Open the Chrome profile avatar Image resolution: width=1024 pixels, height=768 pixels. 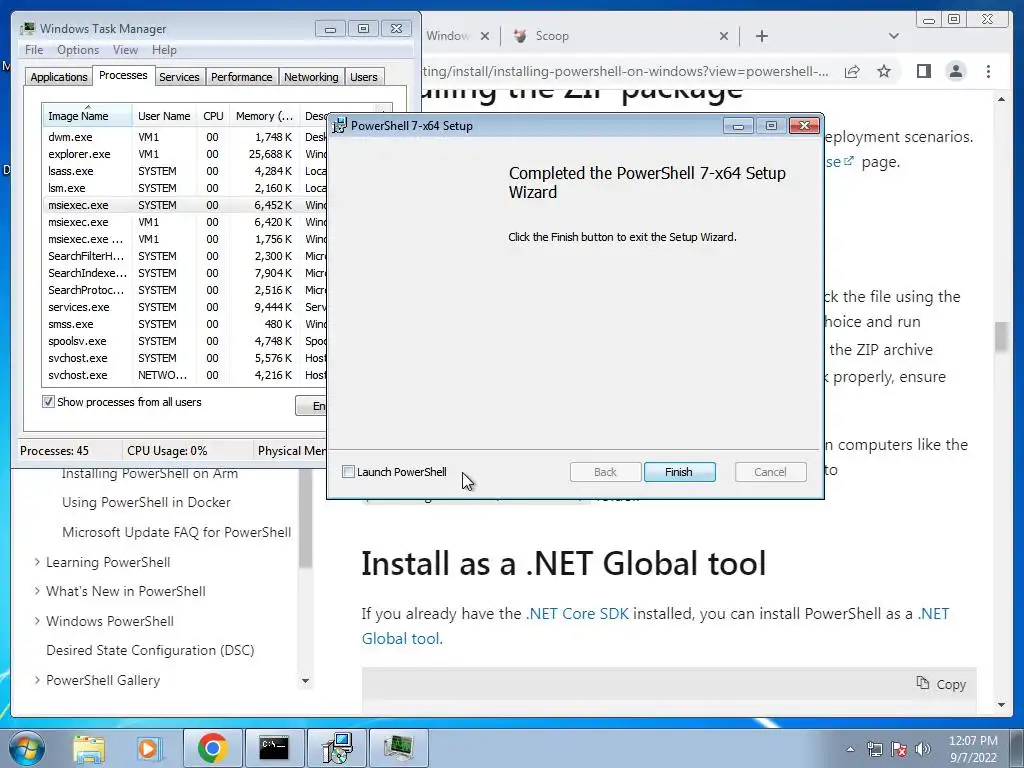(x=955, y=71)
